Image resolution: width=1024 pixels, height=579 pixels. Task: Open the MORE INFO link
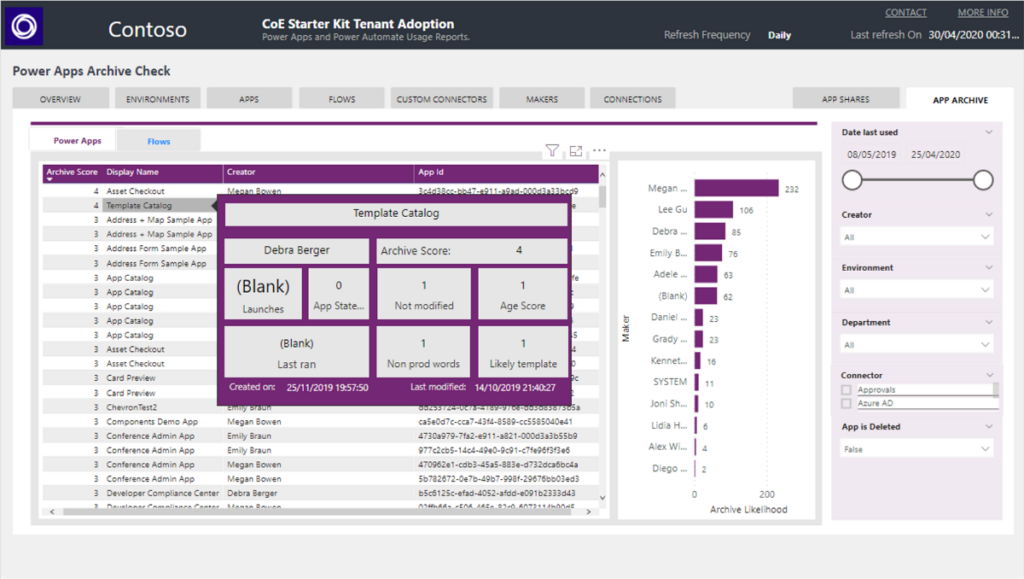(981, 12)
